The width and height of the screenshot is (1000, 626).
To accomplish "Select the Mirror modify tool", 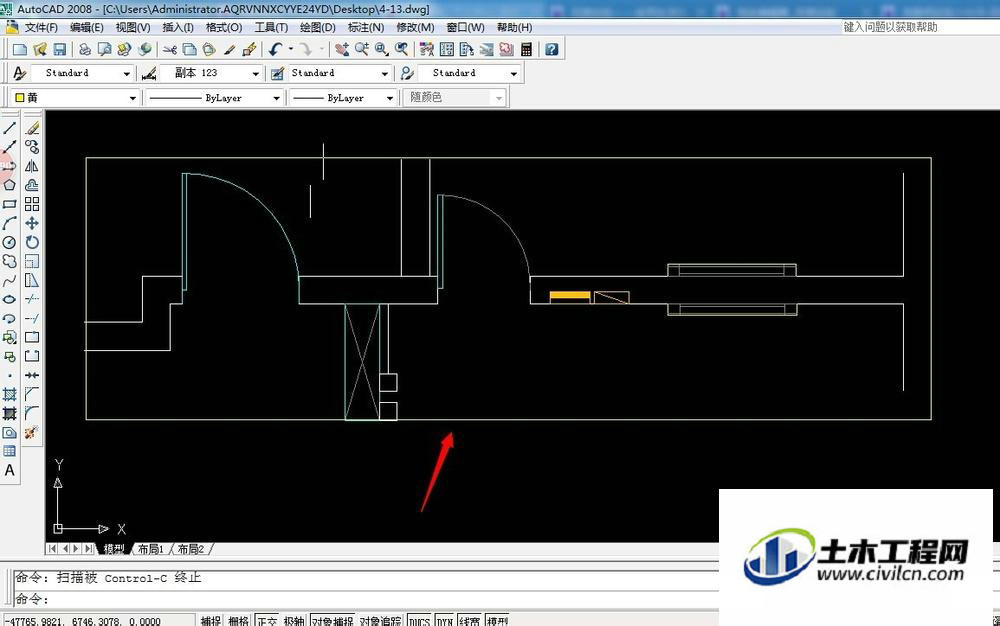I will 32,166.
